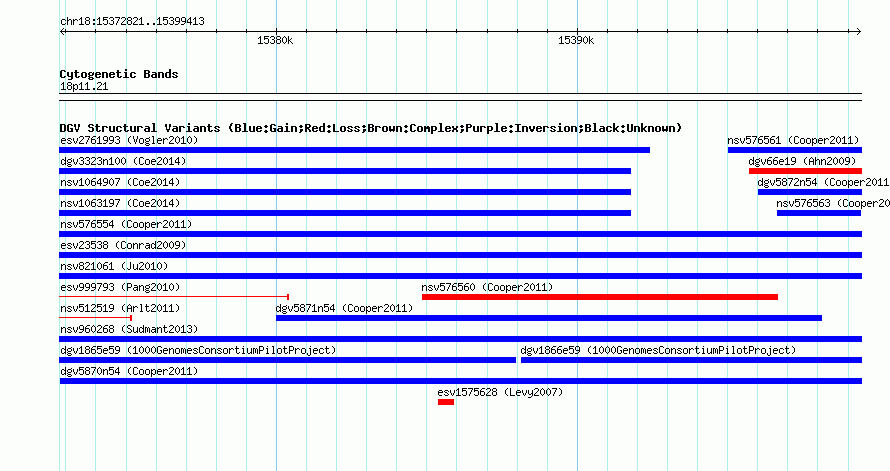Click the nsv1063197 (Coe2014) label
The width and height of the screenshot is (890, 471).
tap(120, 203)
